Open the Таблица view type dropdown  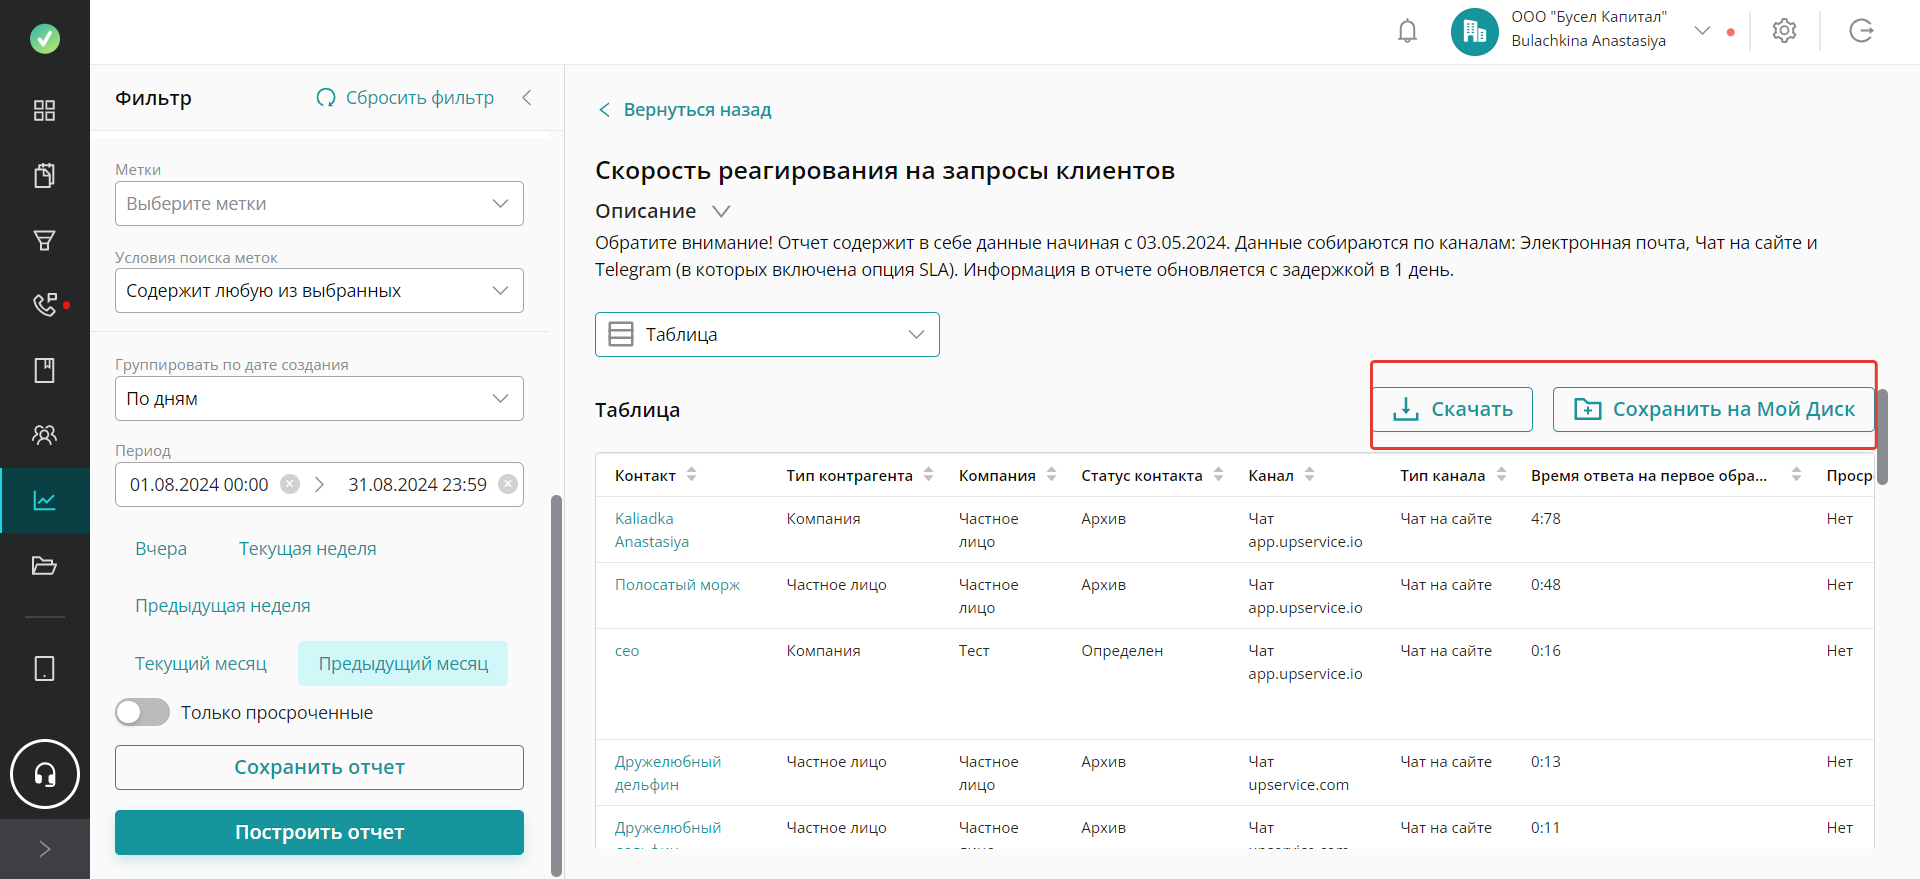tap(767, 334)
